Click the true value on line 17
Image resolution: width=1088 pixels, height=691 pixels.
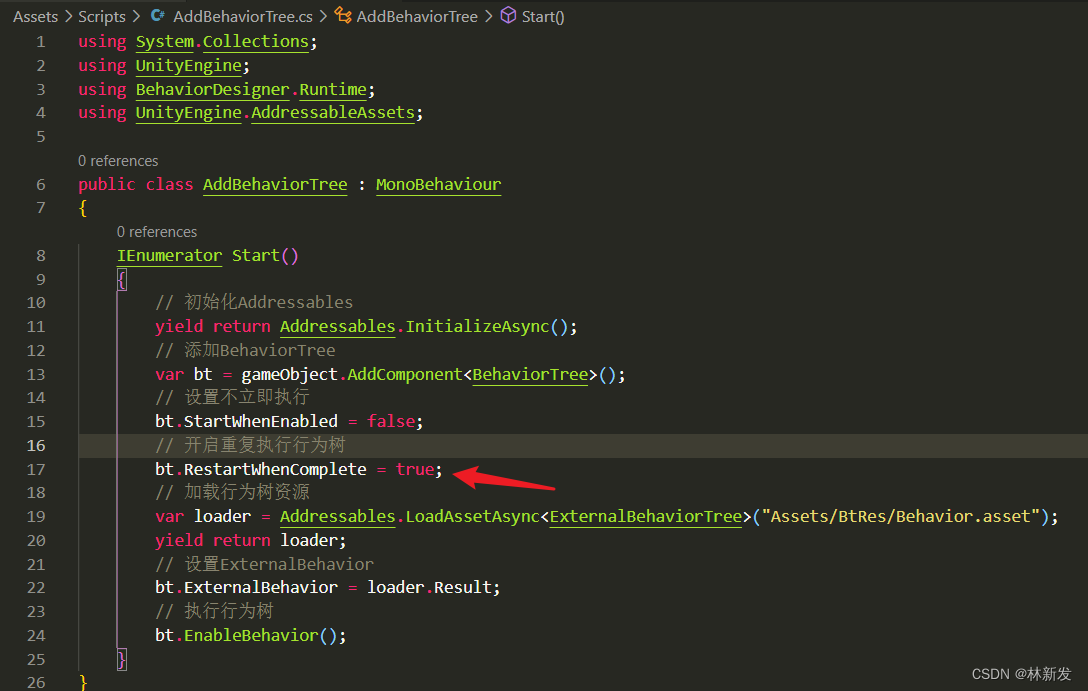point(415,470)
